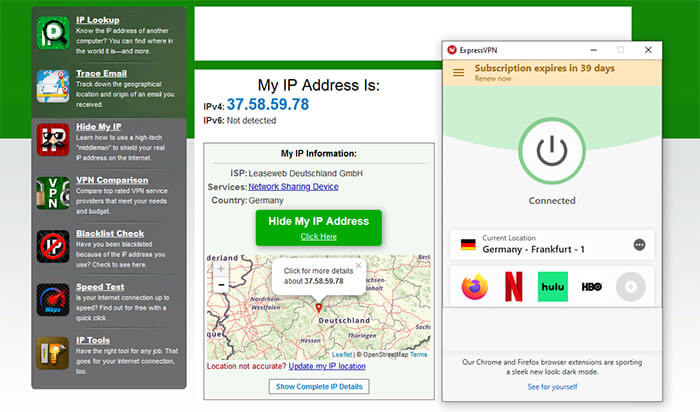Click the IP Tools toolbox icon
The image size is (700, 412).
pyautogui.click(x=53, y=353)
